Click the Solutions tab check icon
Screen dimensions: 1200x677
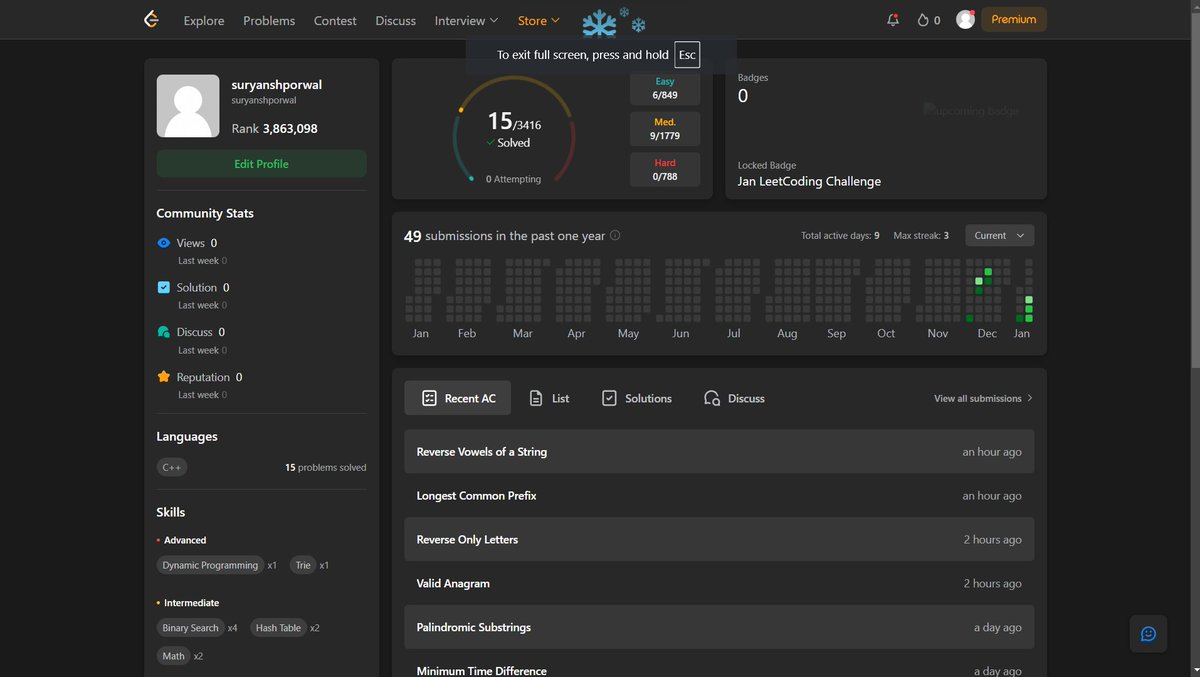point(609,398)
